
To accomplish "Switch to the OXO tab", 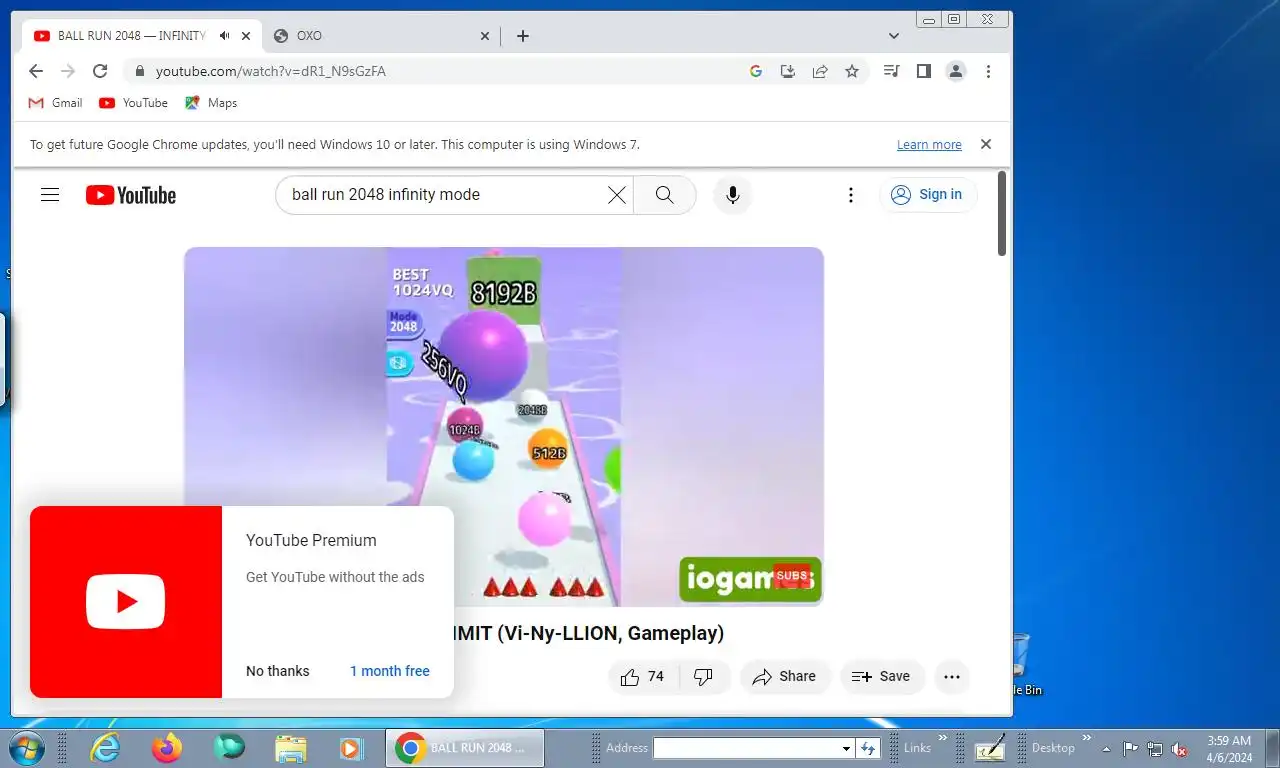I will click(381, 35).
